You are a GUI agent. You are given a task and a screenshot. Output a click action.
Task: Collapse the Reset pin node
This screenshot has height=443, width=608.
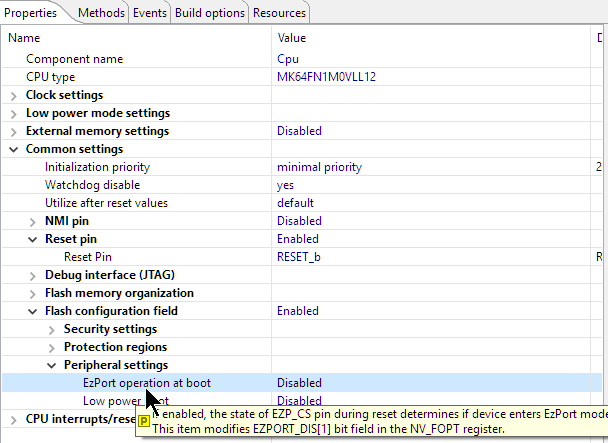[33, 239]
